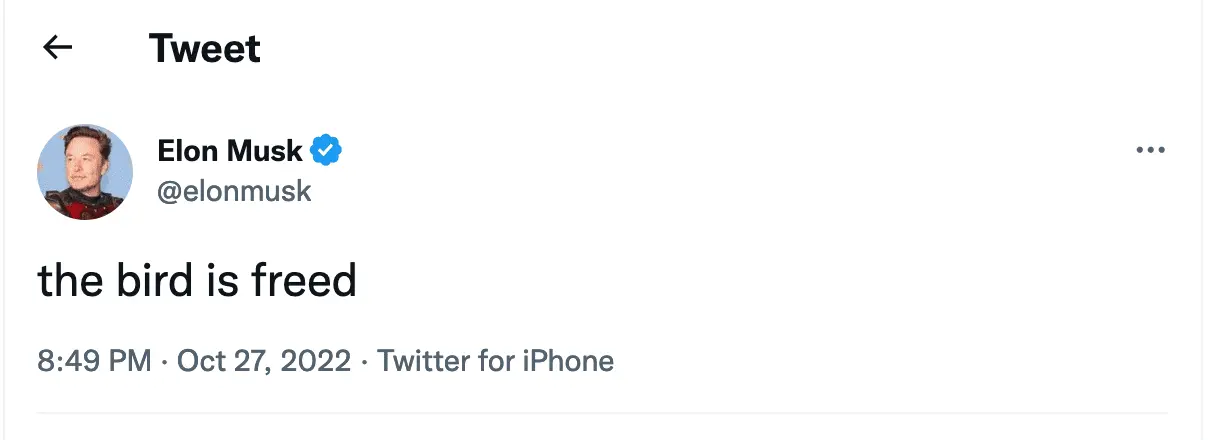Click the first word "the" in the tweet
This screenshot has width=1226, height=440.
[x=68, y=281]
